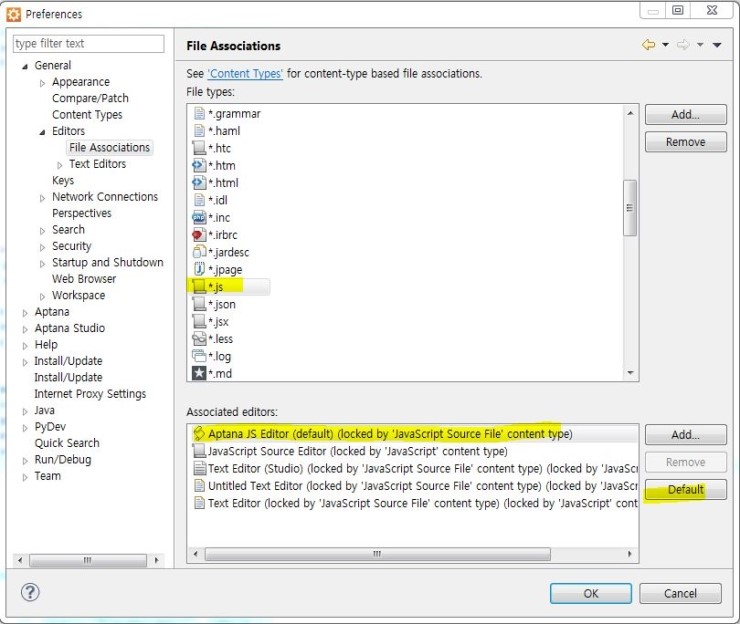Click the *.jardesc file icon
This screenshot has width=740, height=624.
[x=199, y=252]
